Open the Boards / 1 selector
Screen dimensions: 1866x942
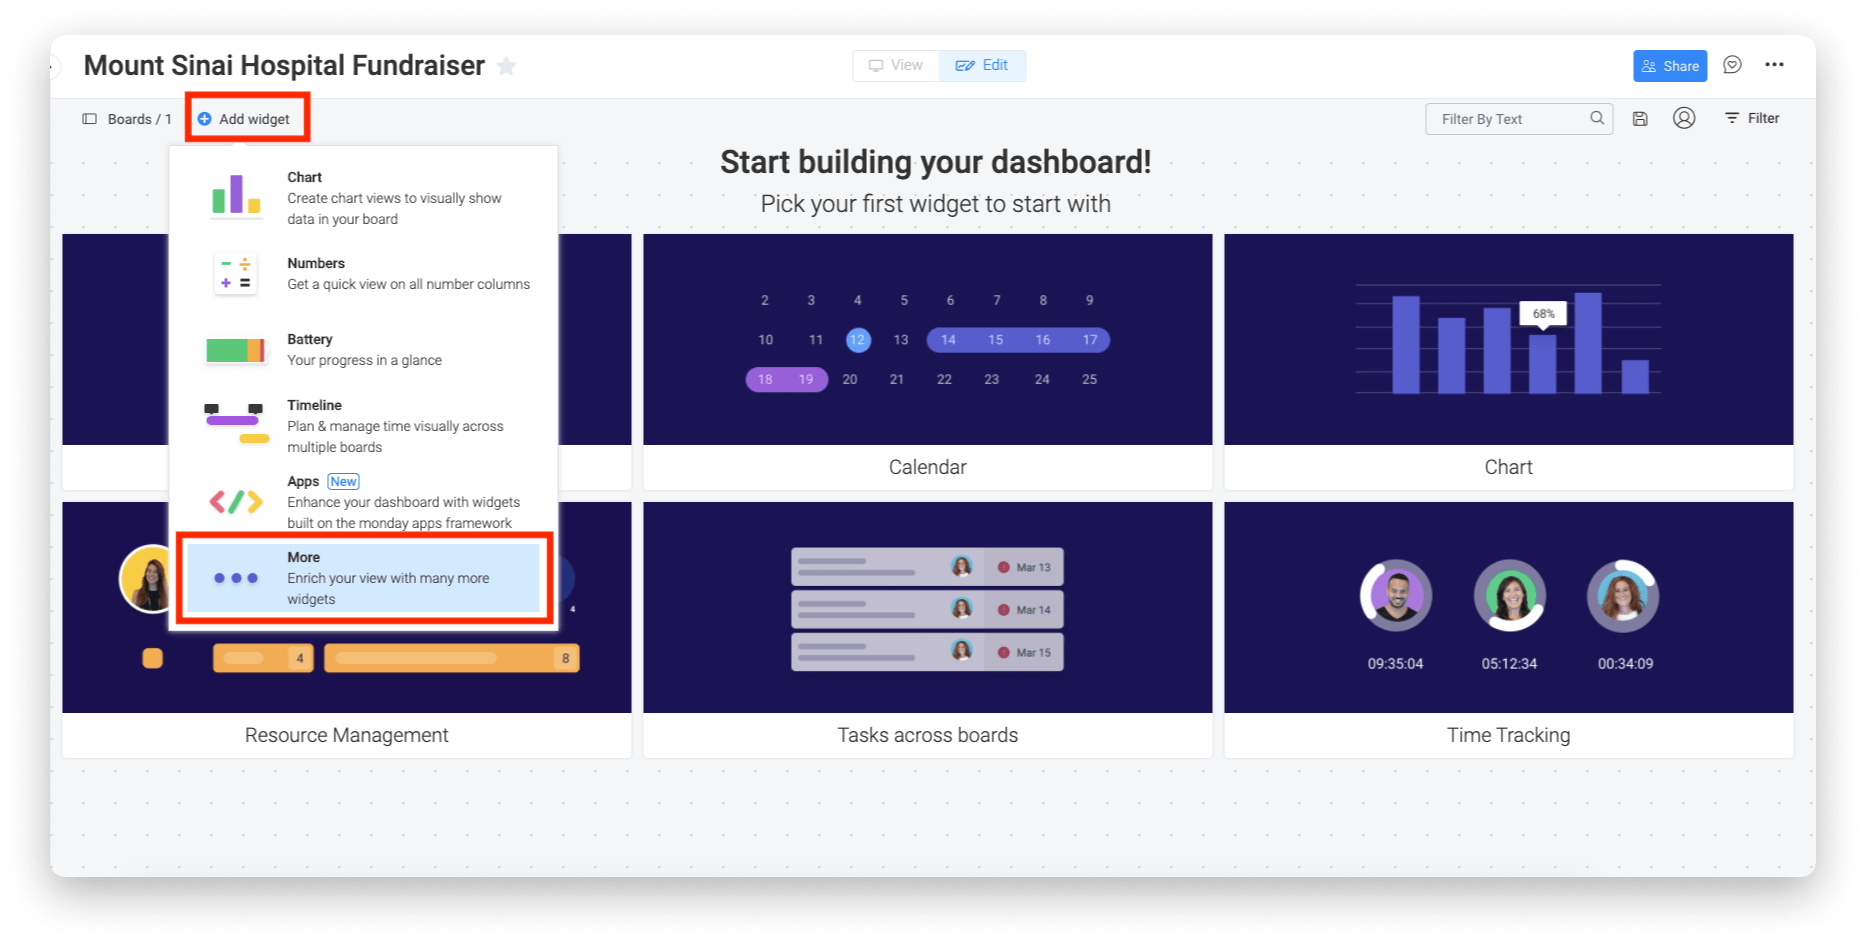coord(127,119)
